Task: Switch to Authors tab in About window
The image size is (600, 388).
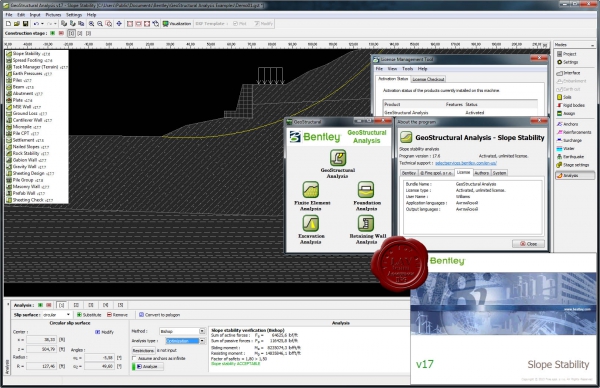Action: pyautogui.click(x=481, y=173)
